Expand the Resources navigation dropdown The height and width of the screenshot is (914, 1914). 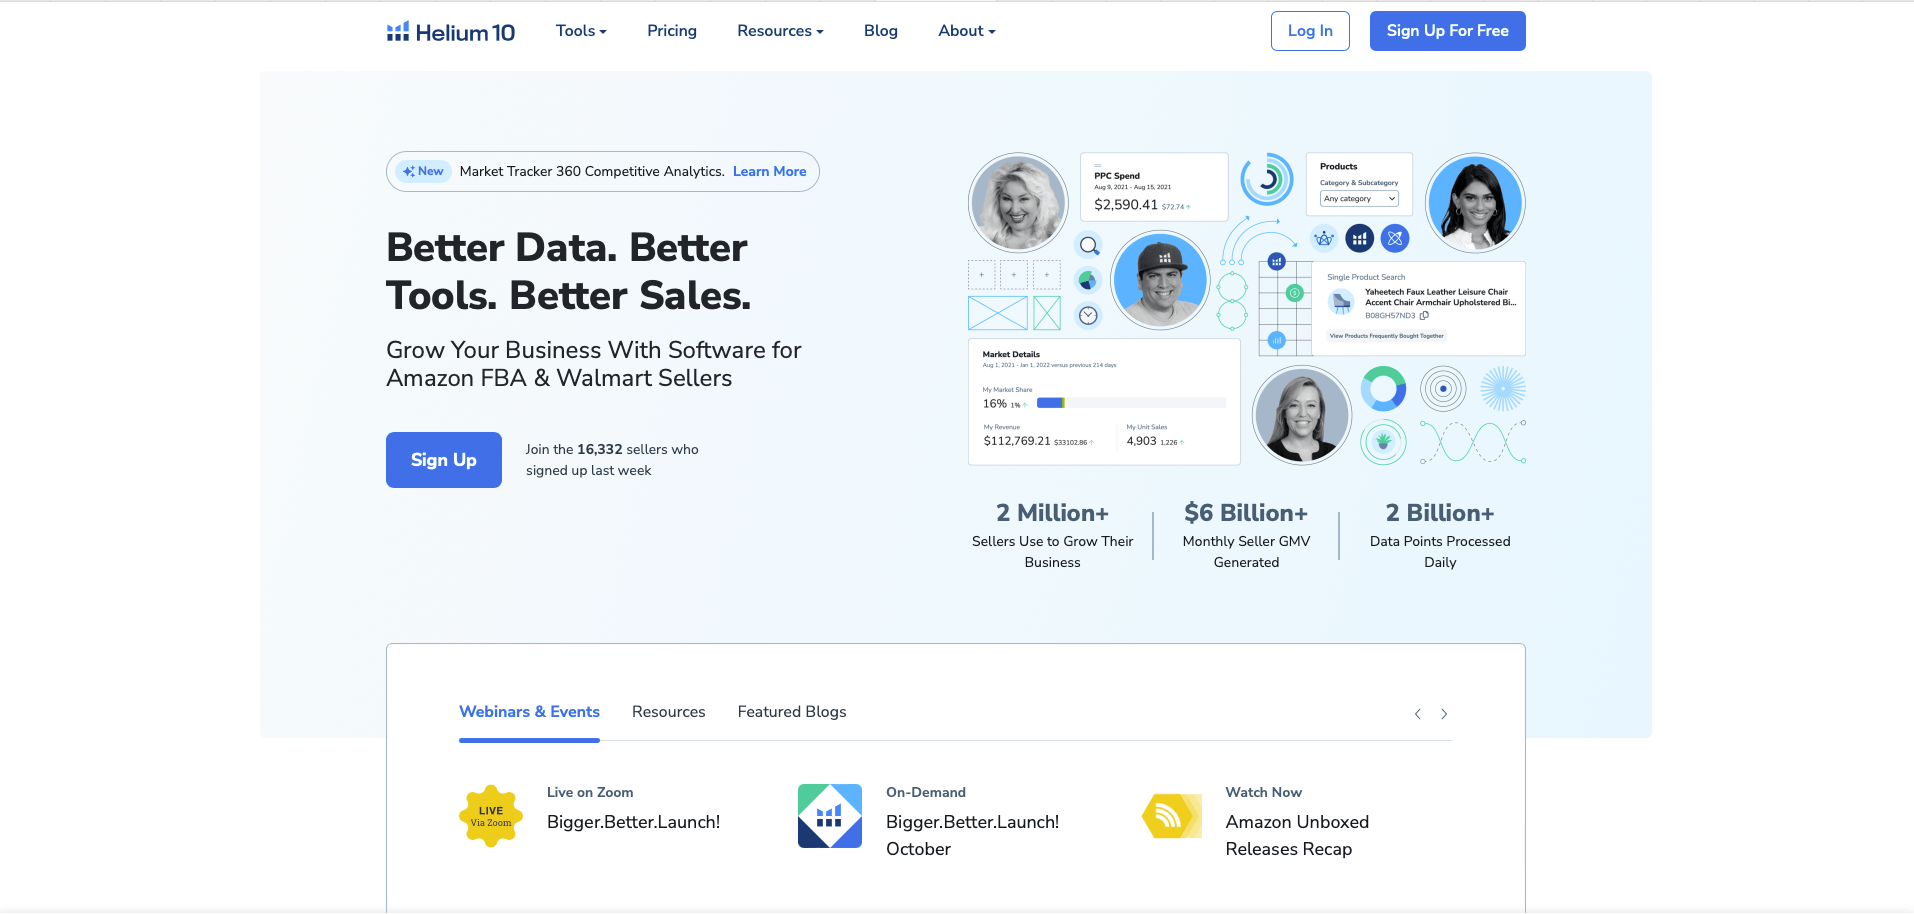click(780, 31)
